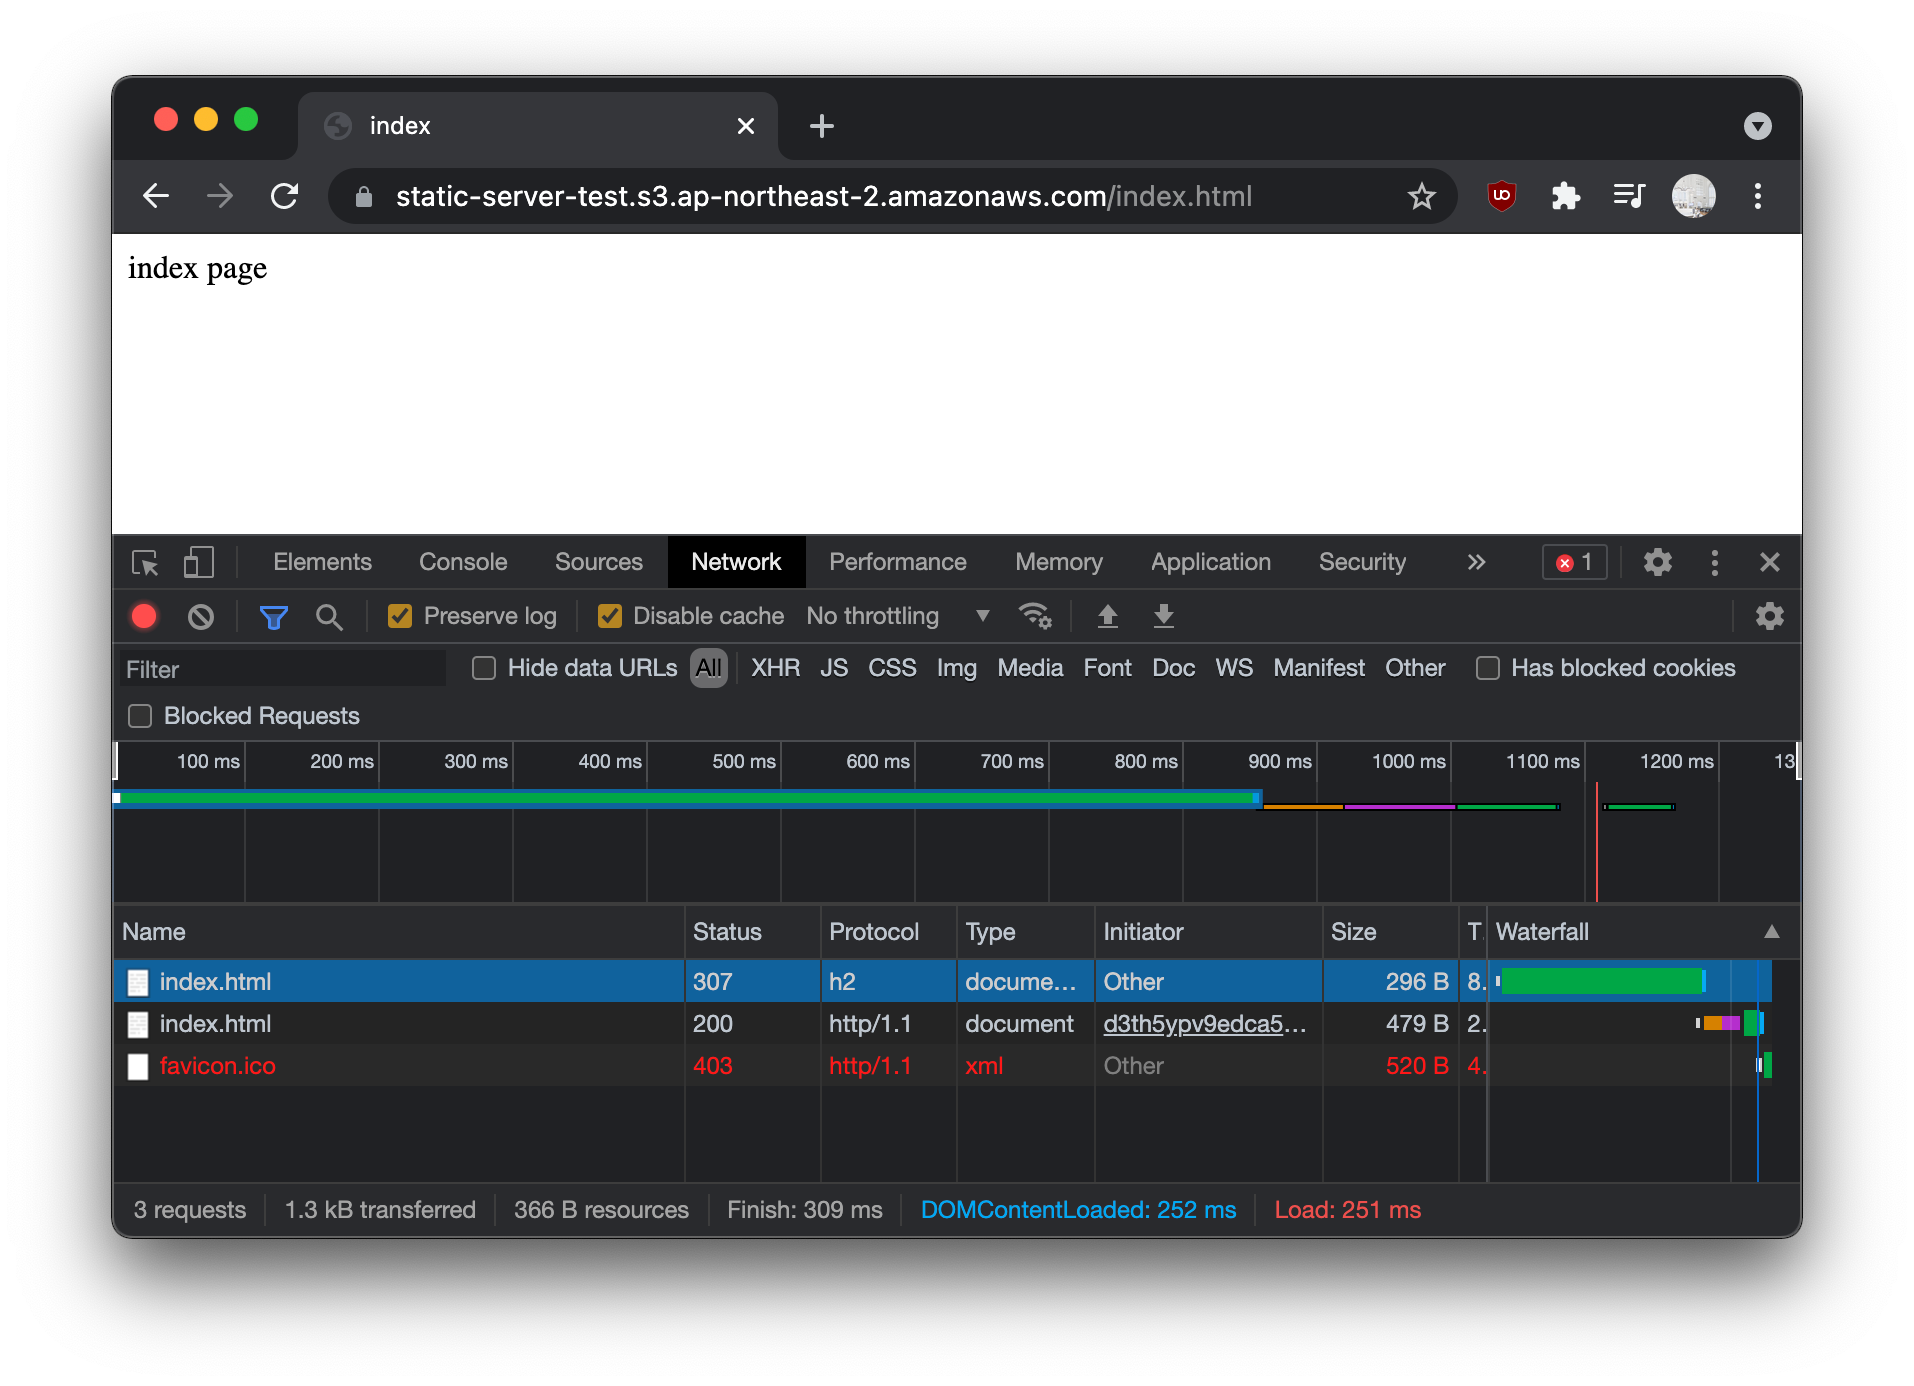Switch to the Elements tab
The width and height of the screenshot is (1914, 1386).
pos(322,562)
